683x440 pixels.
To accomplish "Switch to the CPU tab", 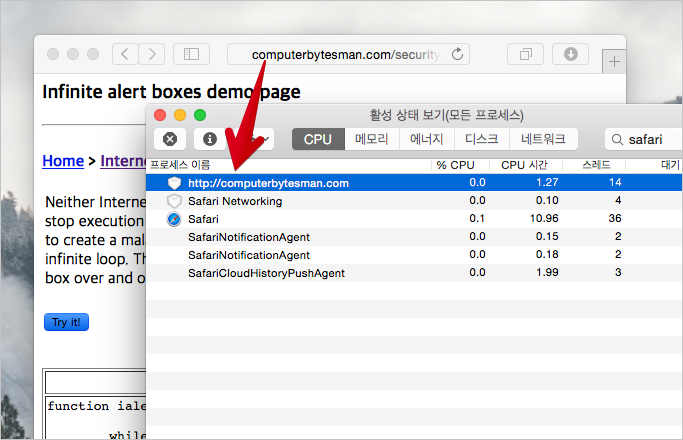I will (318, 139).
